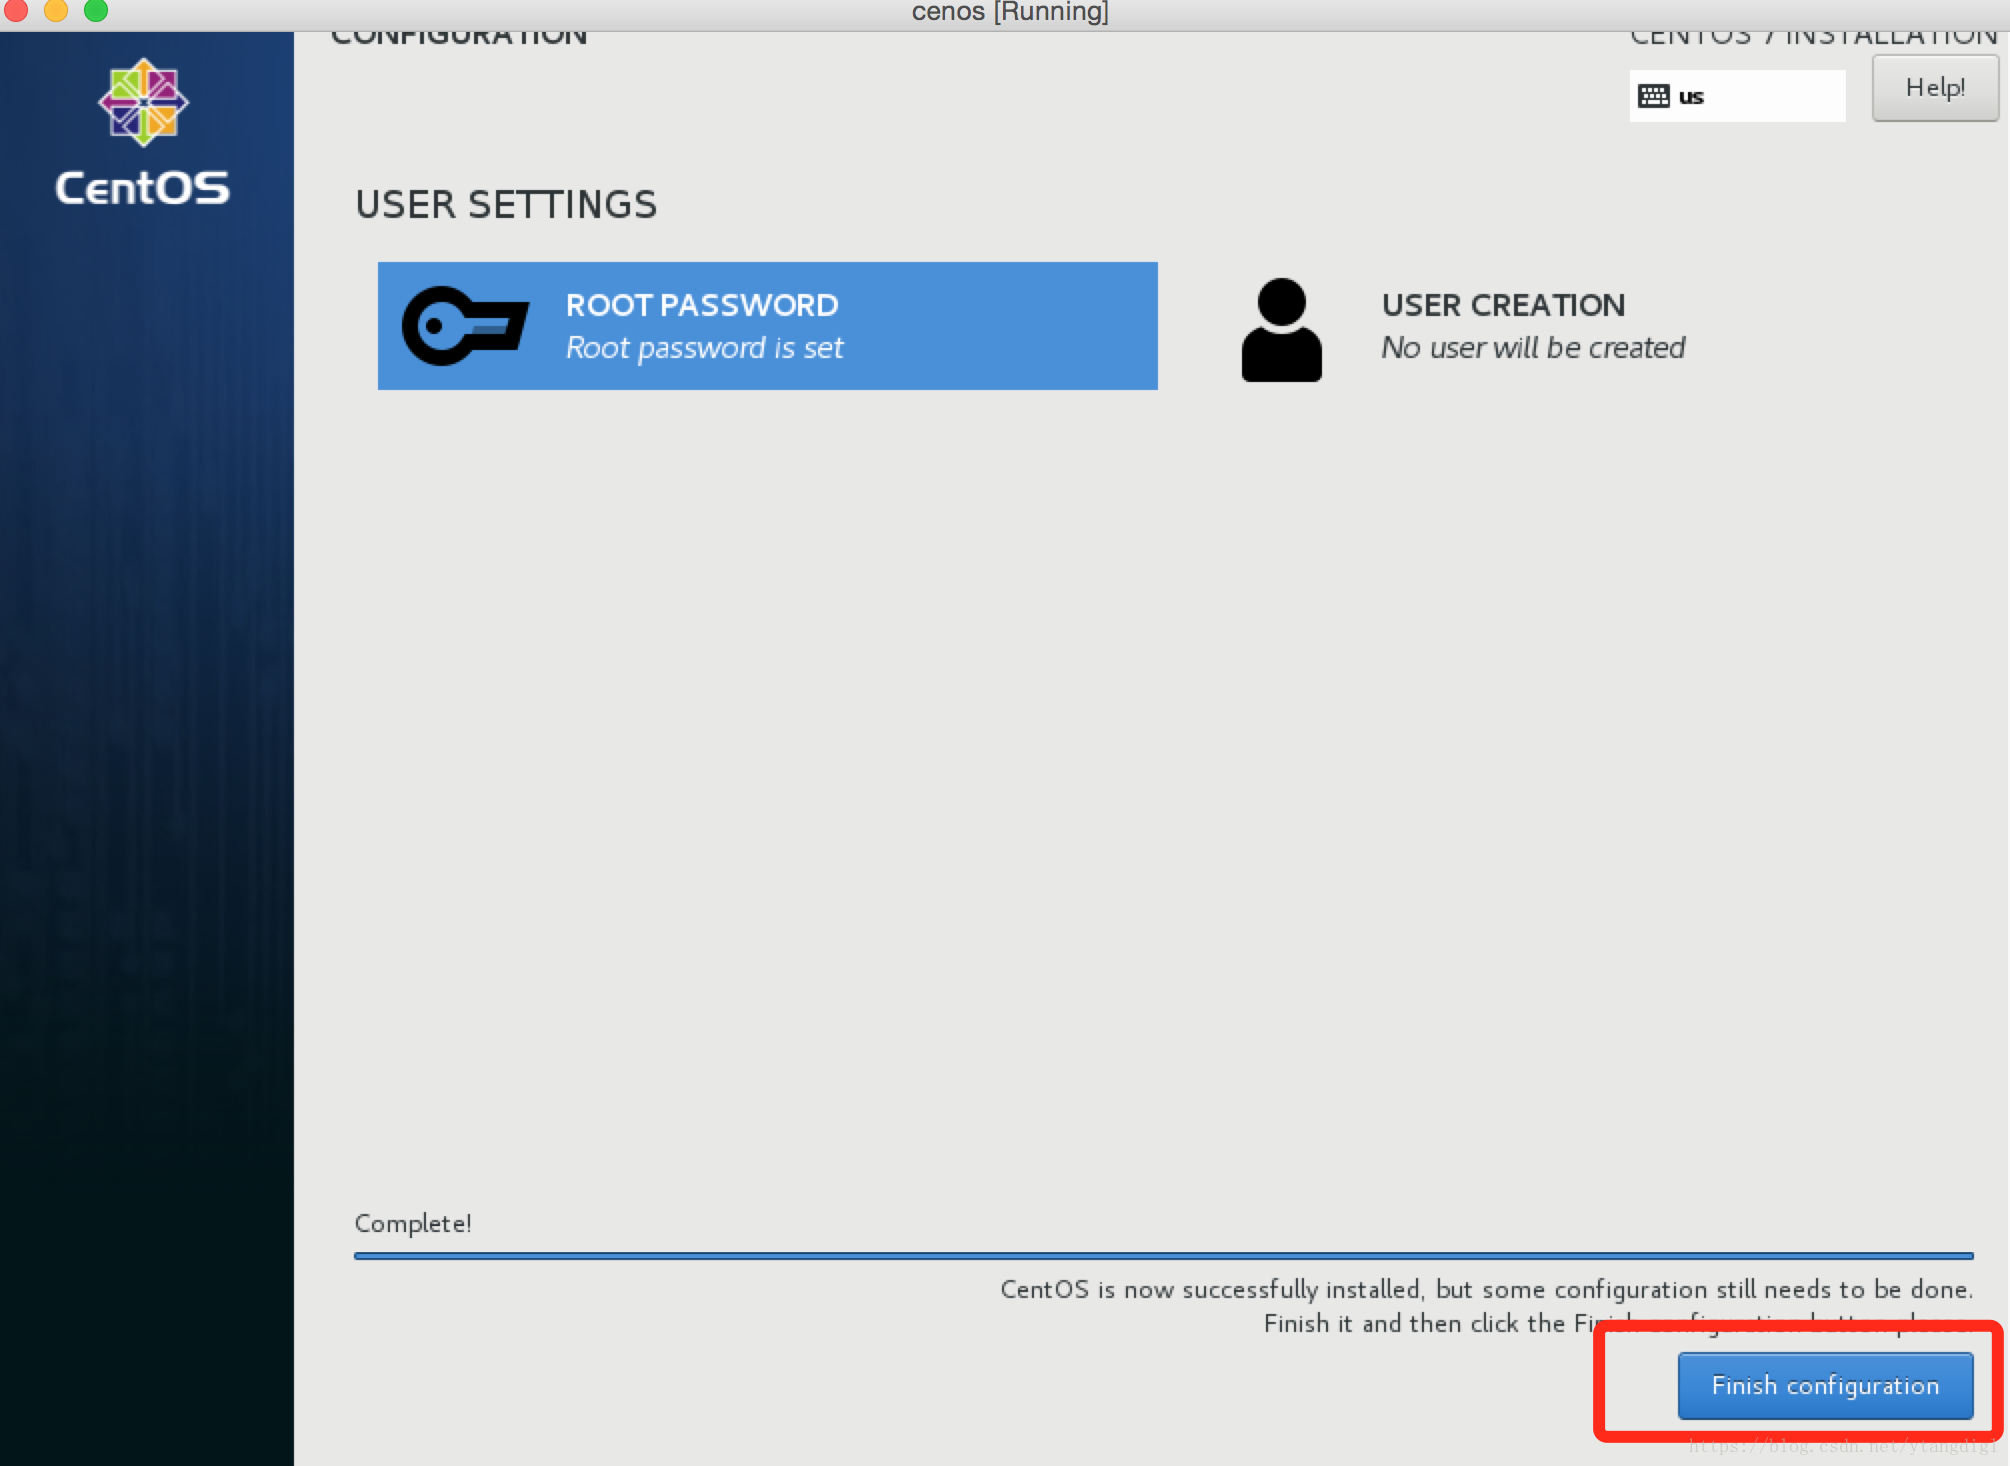Click the "Complete!" status text
The width and height of the screenshot is (2010, 1466).
coord(413,1223)
